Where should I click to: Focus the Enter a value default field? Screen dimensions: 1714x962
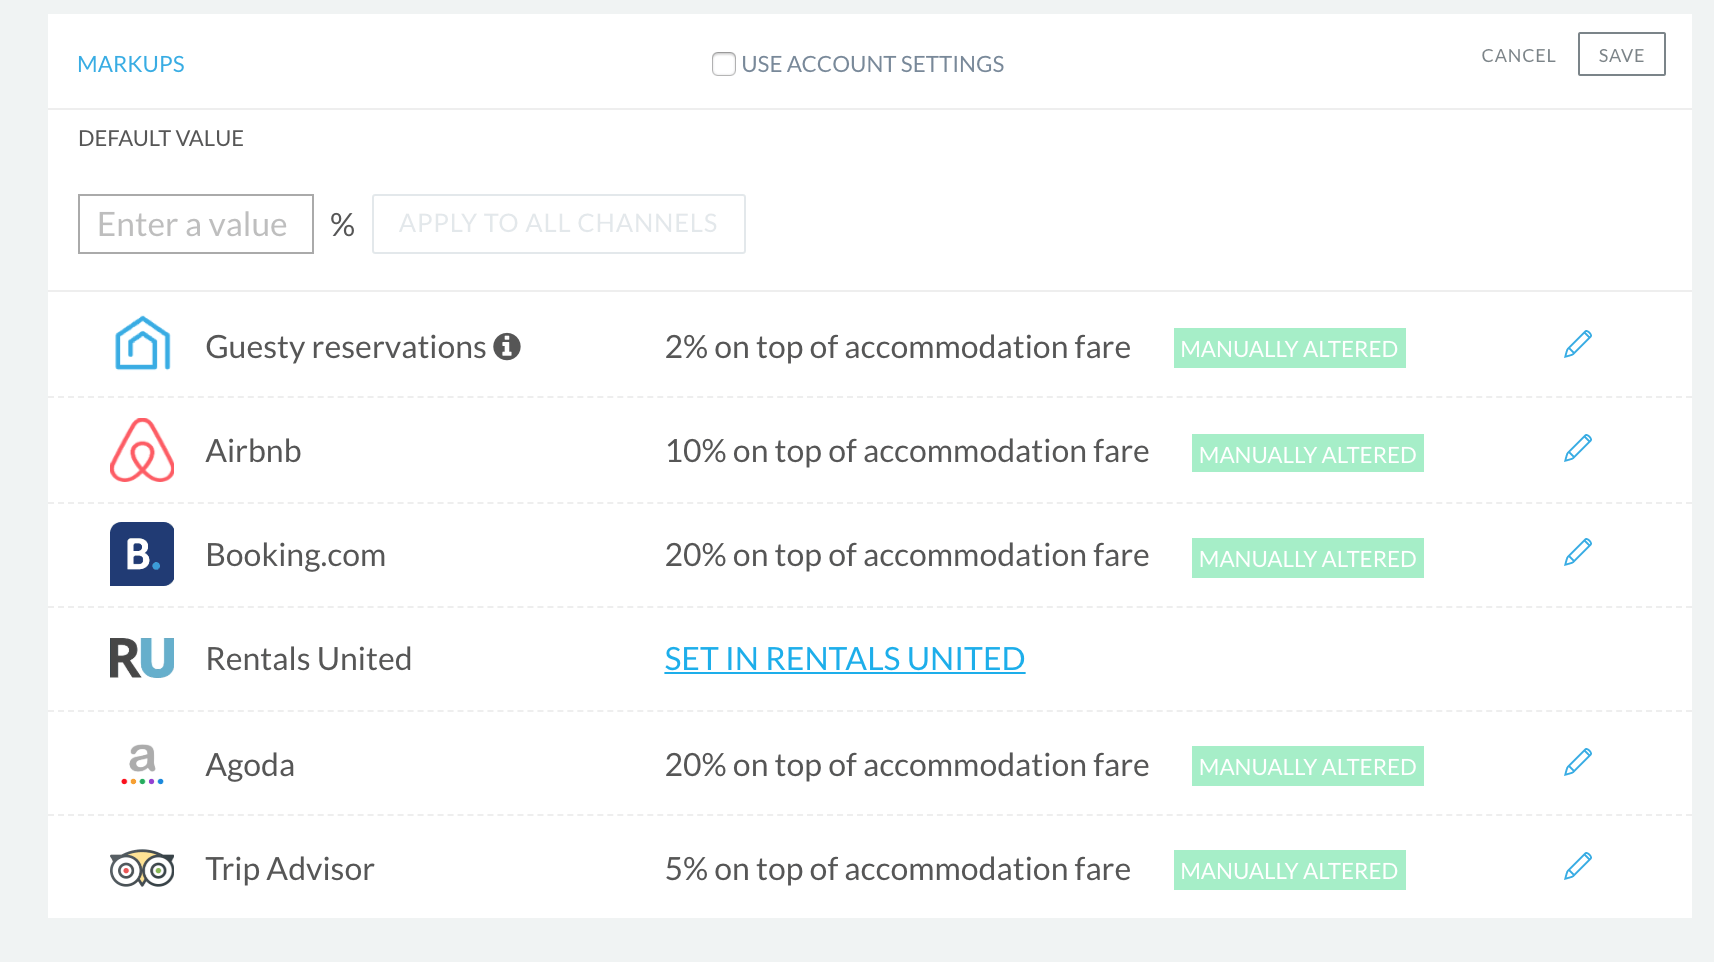(196, 224)
